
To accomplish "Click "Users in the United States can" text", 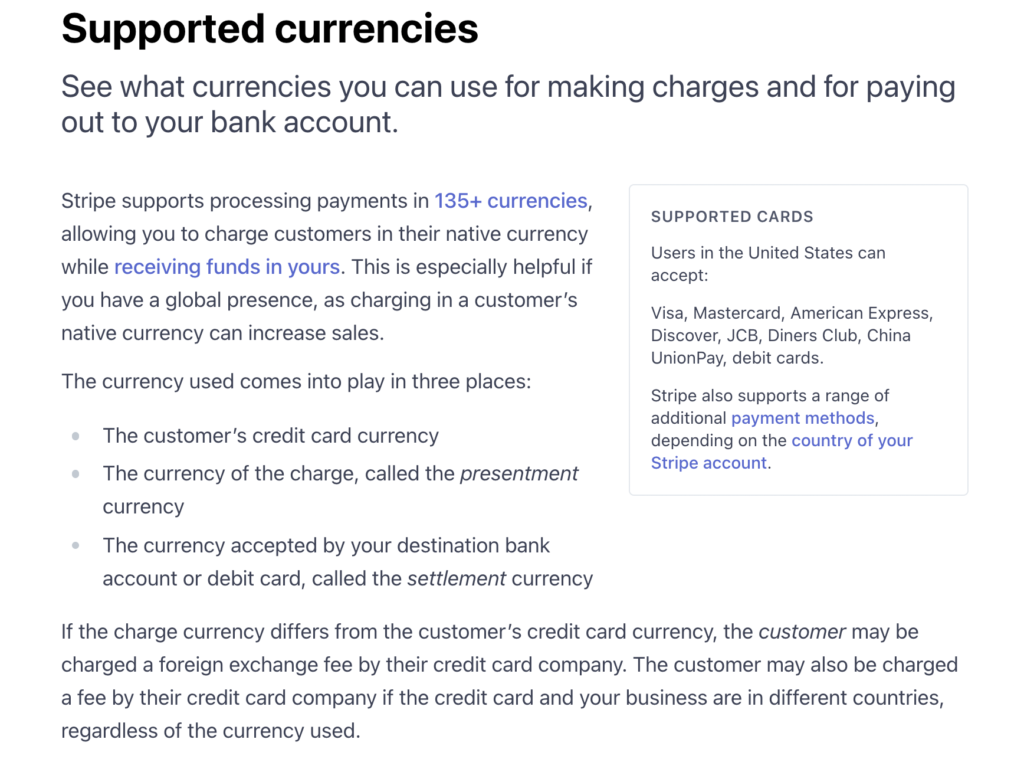I will 768,253.
